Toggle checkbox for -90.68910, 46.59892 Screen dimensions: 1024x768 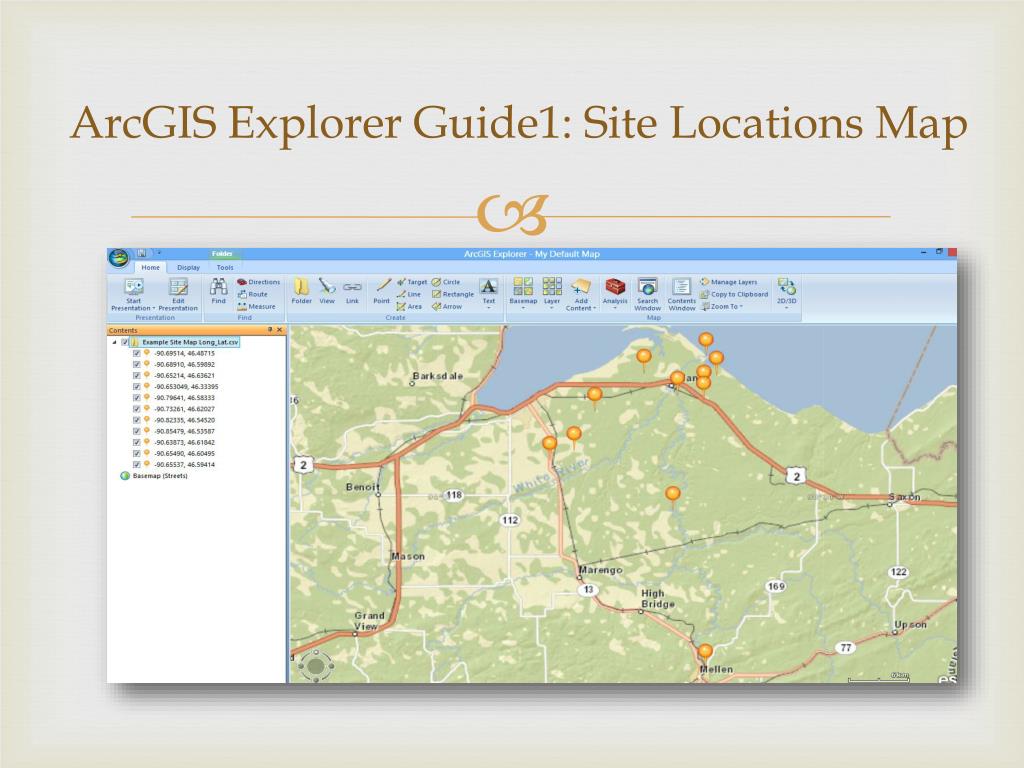click(x=136, y=364)
